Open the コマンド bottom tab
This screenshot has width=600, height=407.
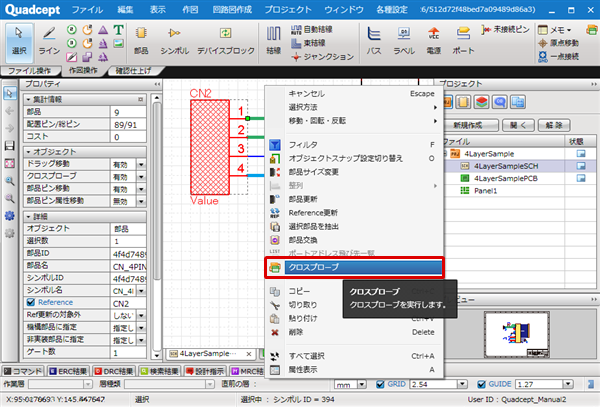[23, 371]
